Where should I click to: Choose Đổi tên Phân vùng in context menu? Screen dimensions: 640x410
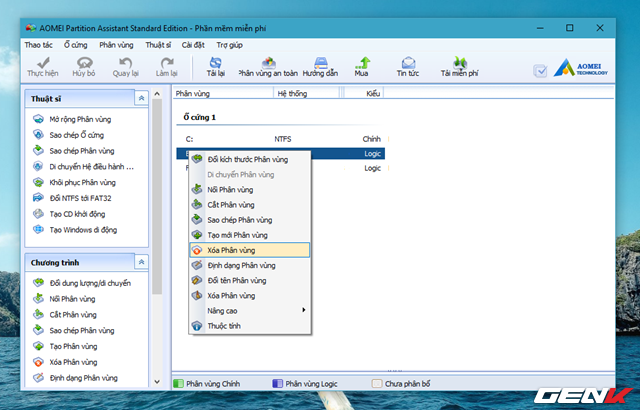pyautogui.click(x=250, y=281)
